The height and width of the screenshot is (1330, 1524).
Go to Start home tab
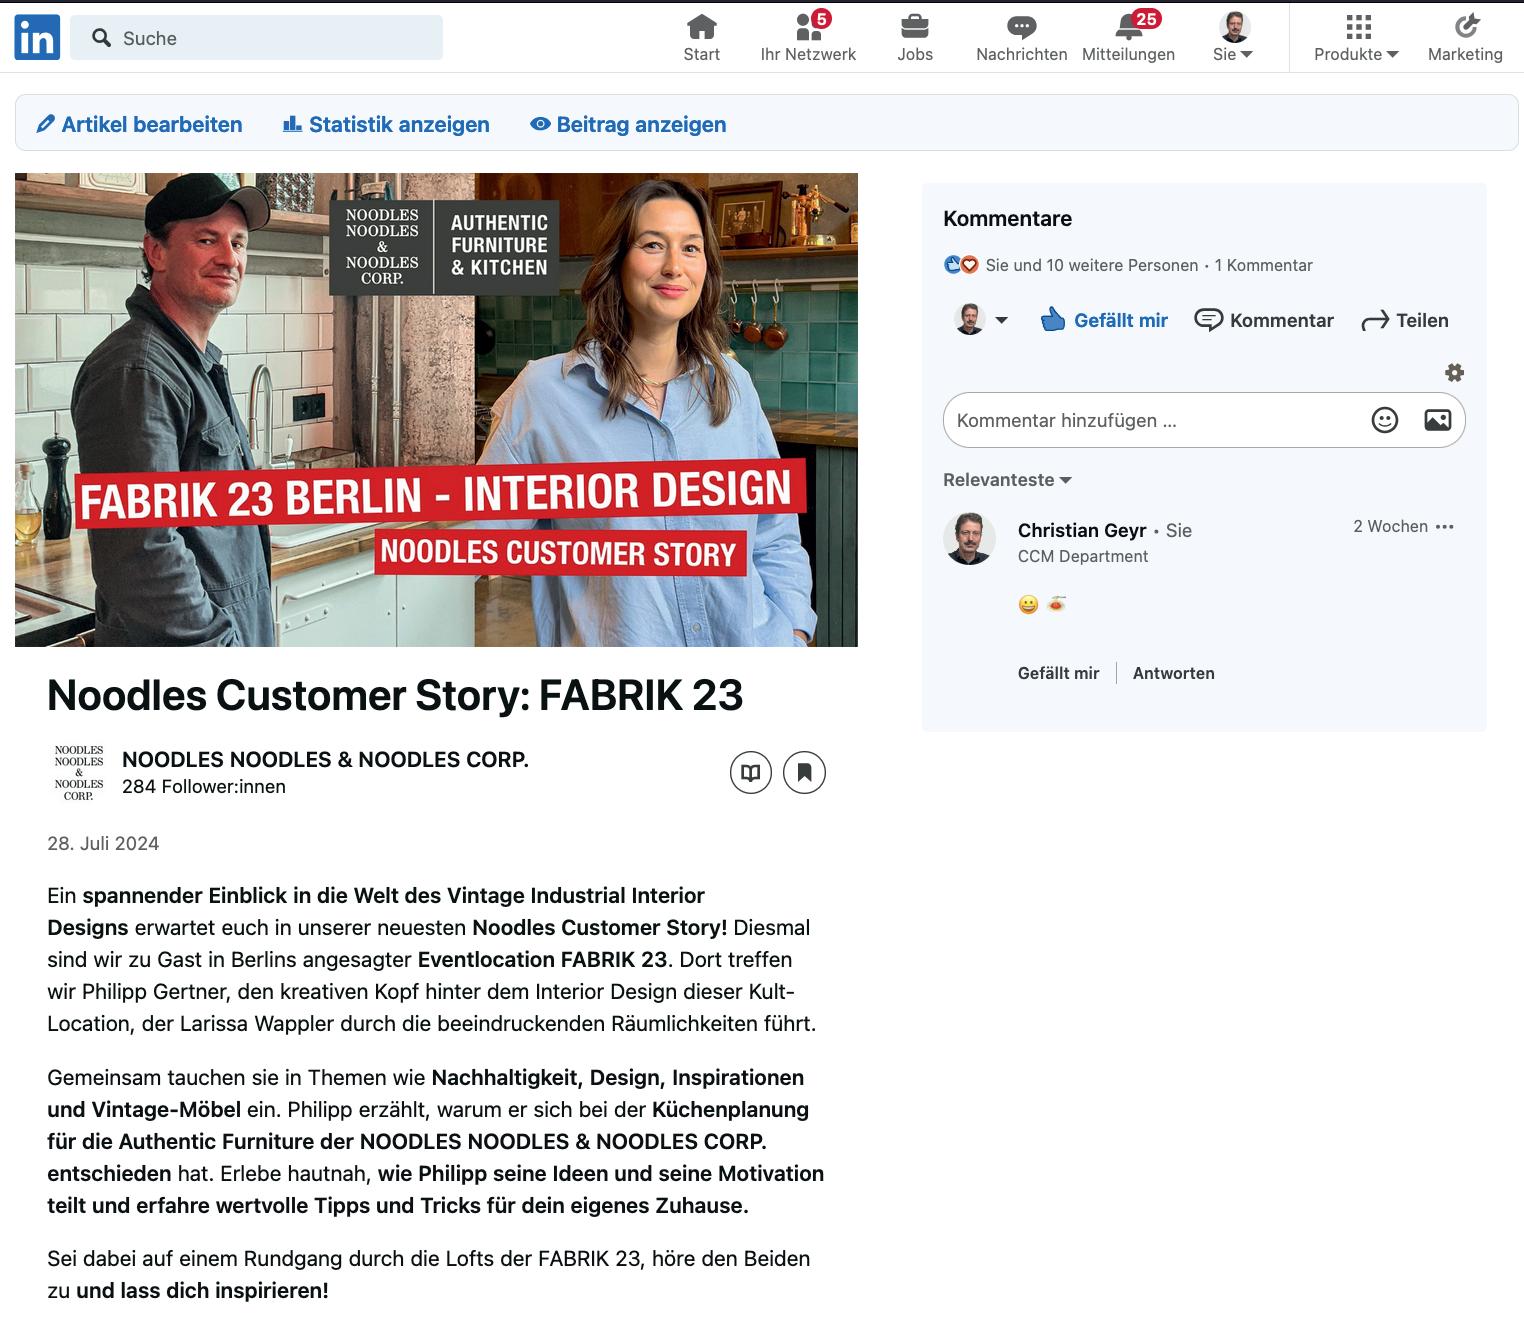tap(701, 38)
